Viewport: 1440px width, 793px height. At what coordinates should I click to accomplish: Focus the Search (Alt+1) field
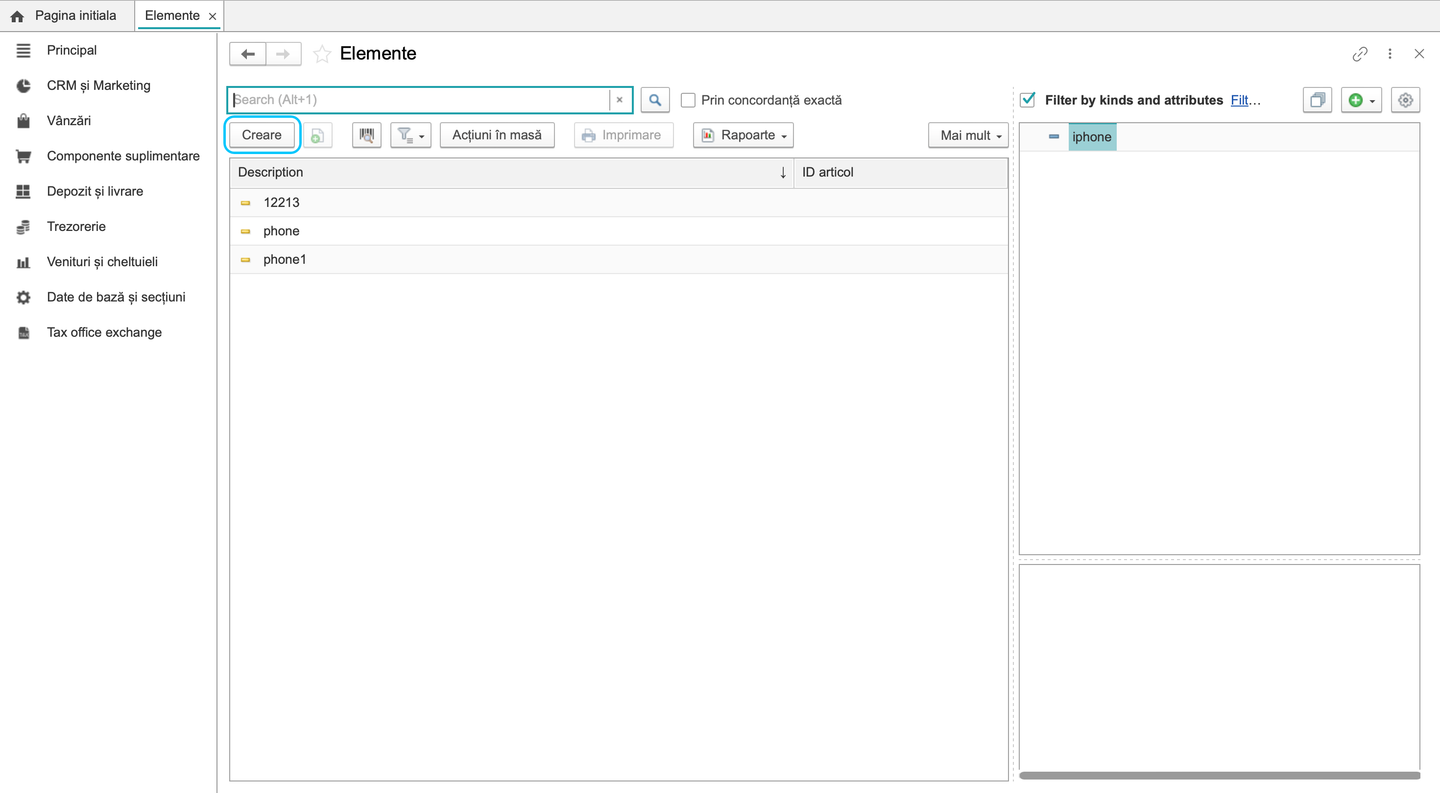click(419, 100)
